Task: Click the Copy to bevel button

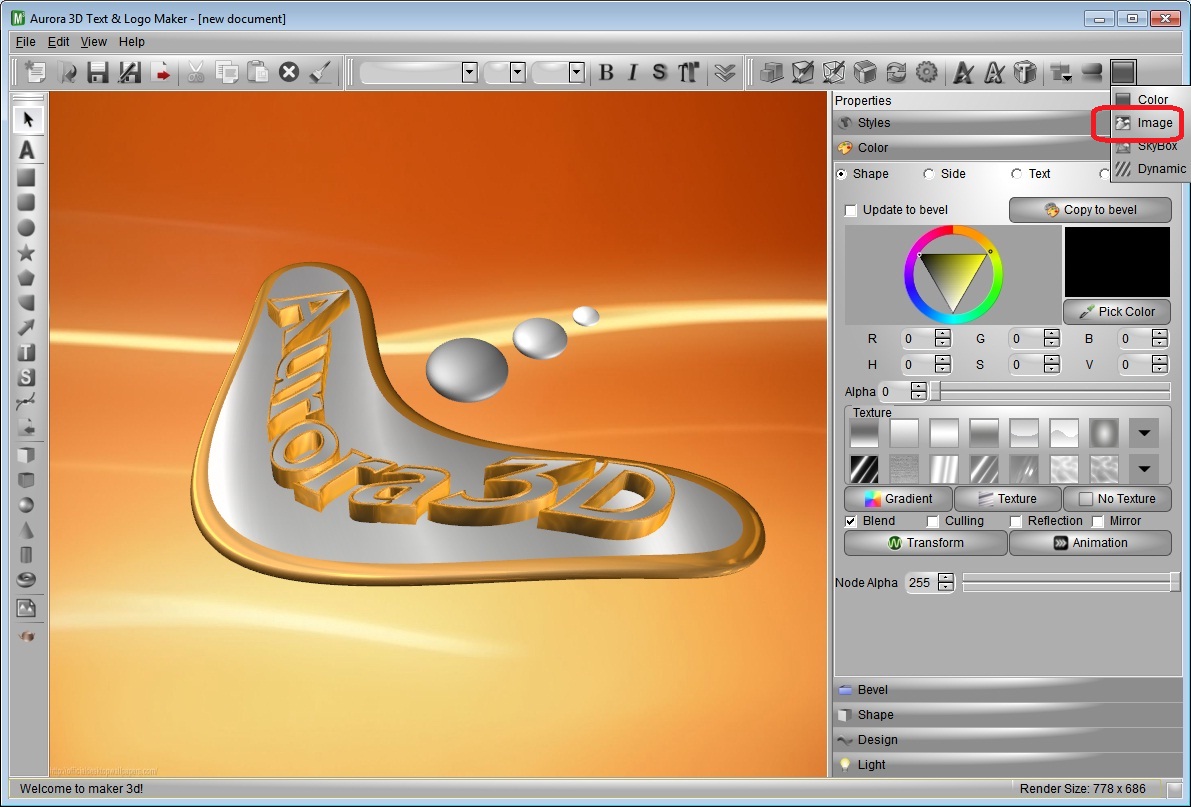Action: pyautogui.click(x=1090, y=210)
